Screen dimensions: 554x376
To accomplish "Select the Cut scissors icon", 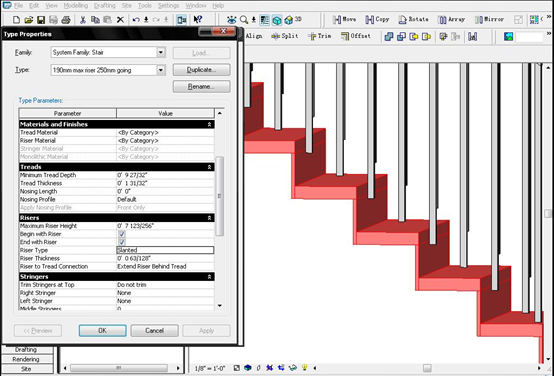I will (x=83, y=20).
